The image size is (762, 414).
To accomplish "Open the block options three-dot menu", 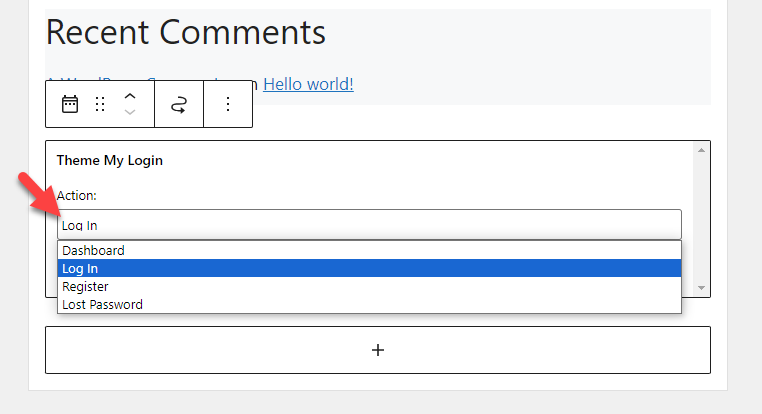I will pyautogui.click(x=228, y=104).
